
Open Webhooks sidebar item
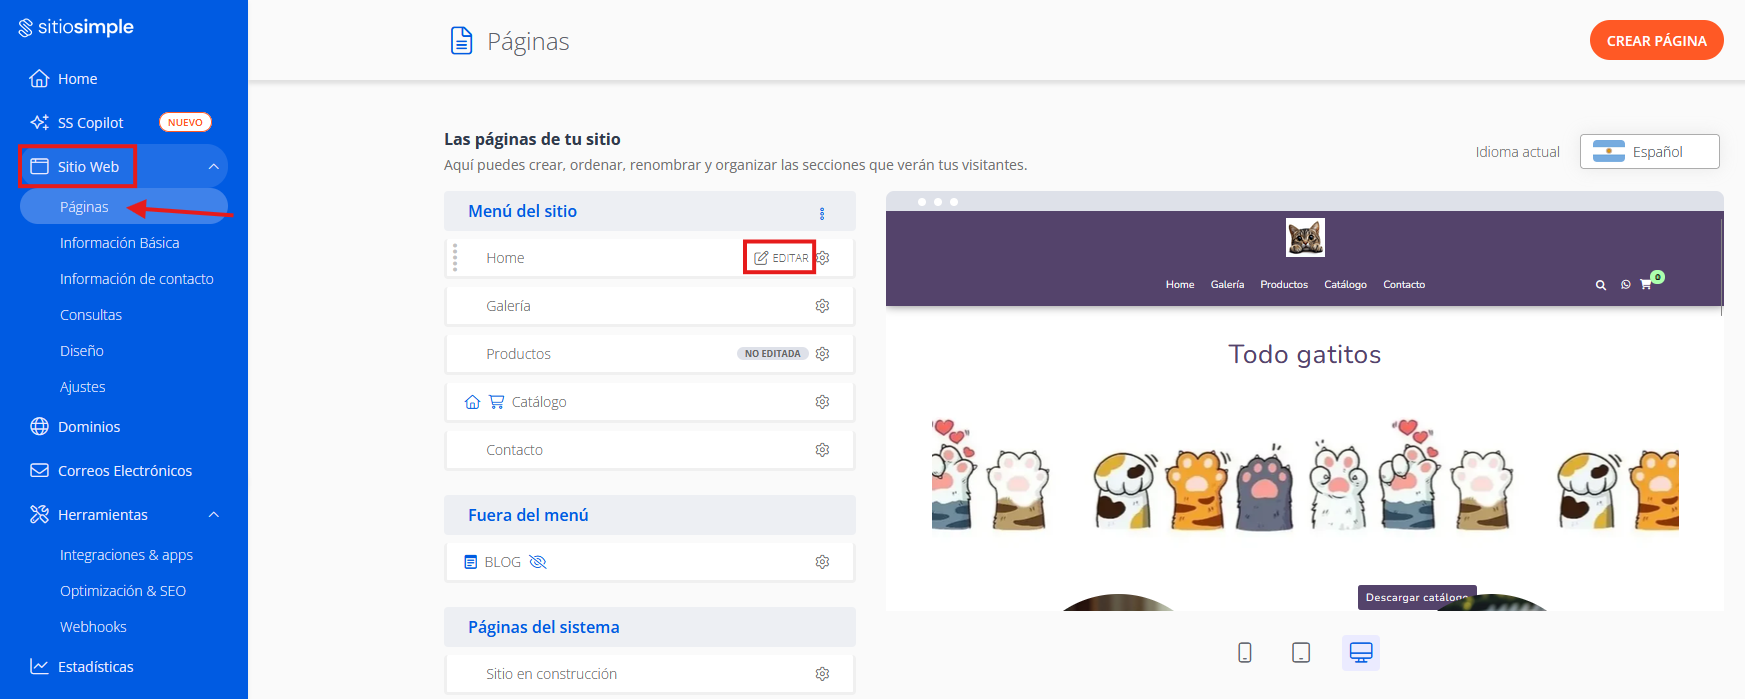[93, 627]
